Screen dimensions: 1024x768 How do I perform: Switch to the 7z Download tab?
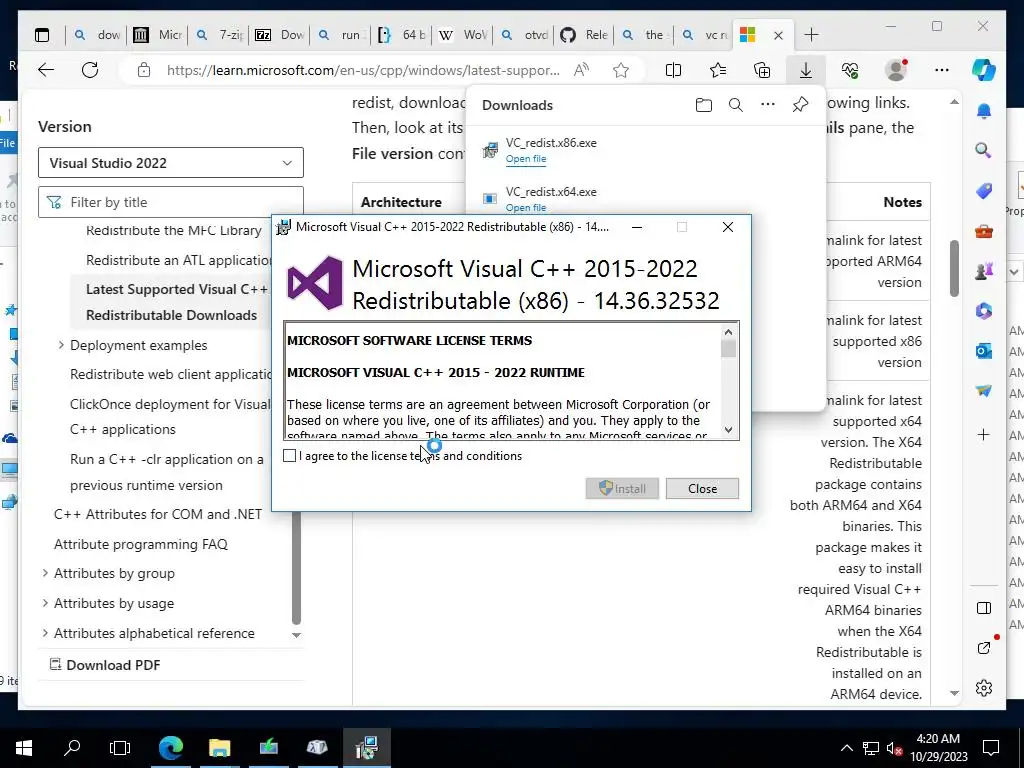pos(280,35)
